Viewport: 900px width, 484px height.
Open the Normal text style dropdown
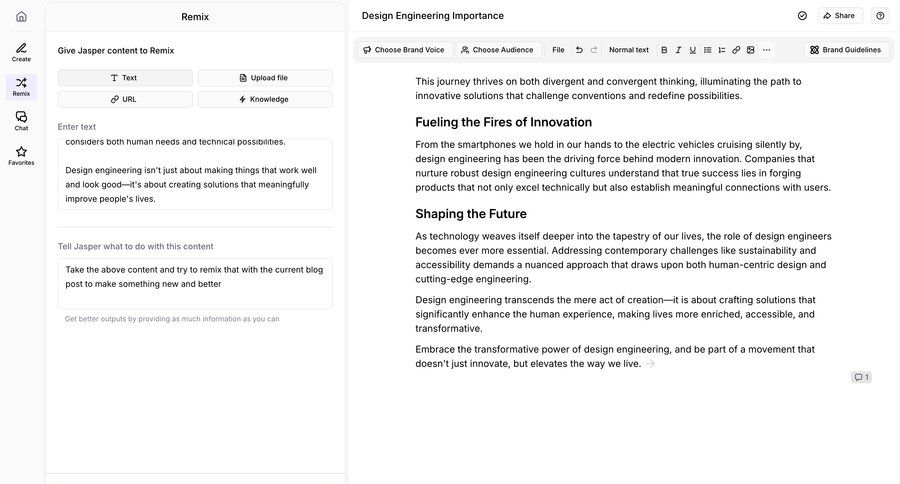(629, 50)
